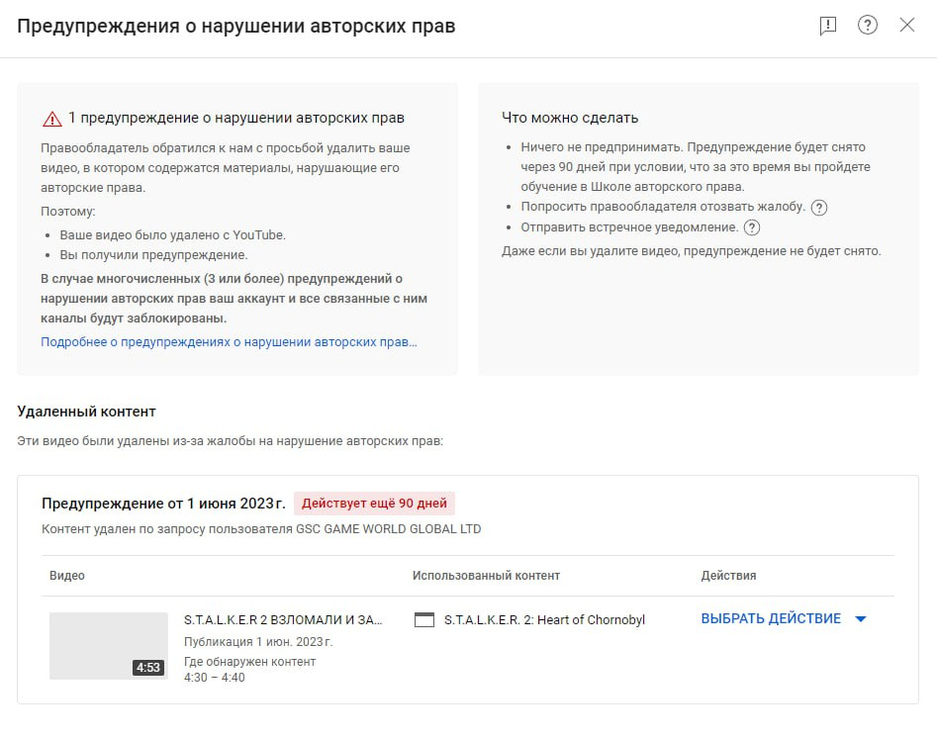Viewport: 937px width, 733px height.
Task: Click the 4:53 duration badge
Action: (148, 668)
